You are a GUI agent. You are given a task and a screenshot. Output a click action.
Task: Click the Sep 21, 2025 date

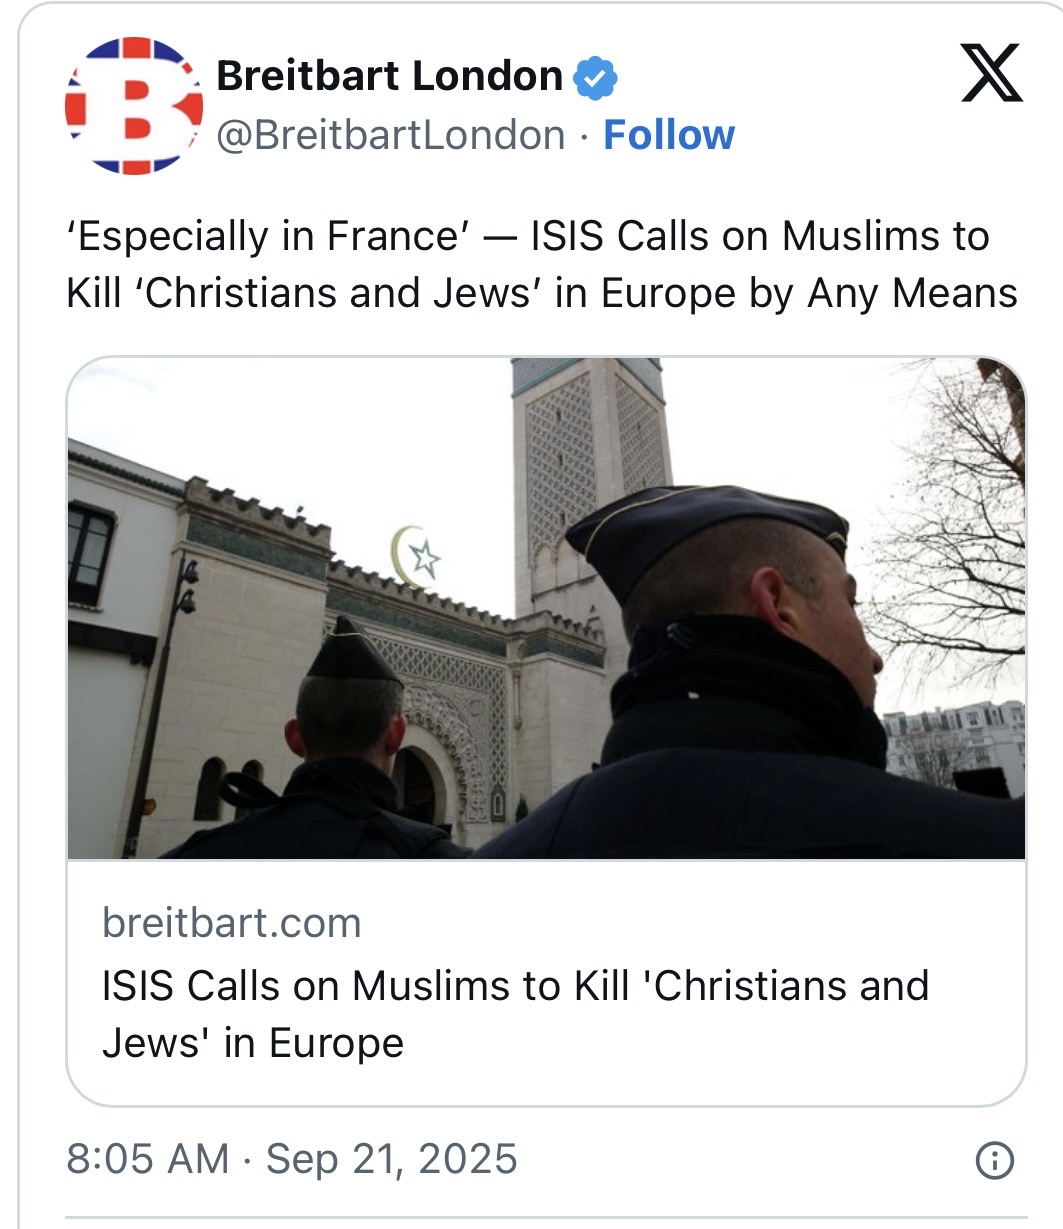[x=392, y=1159]
